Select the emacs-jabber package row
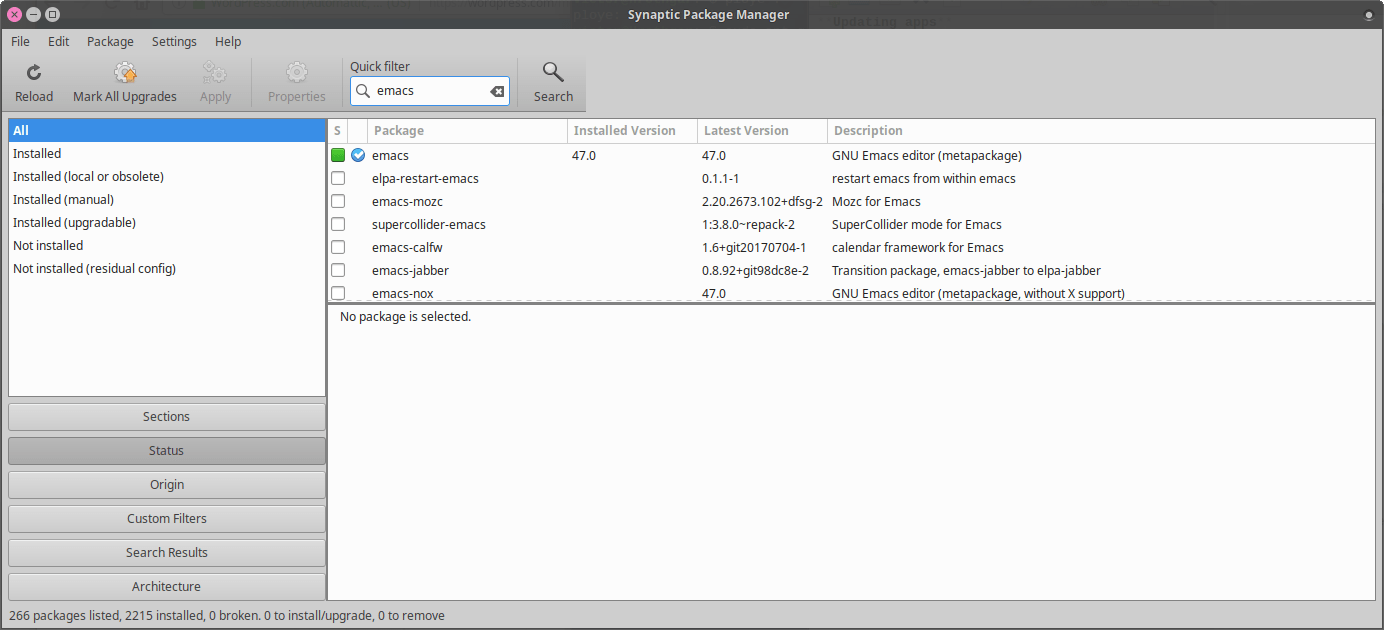This screenshot has width=1384, height=630. [851, 270]
